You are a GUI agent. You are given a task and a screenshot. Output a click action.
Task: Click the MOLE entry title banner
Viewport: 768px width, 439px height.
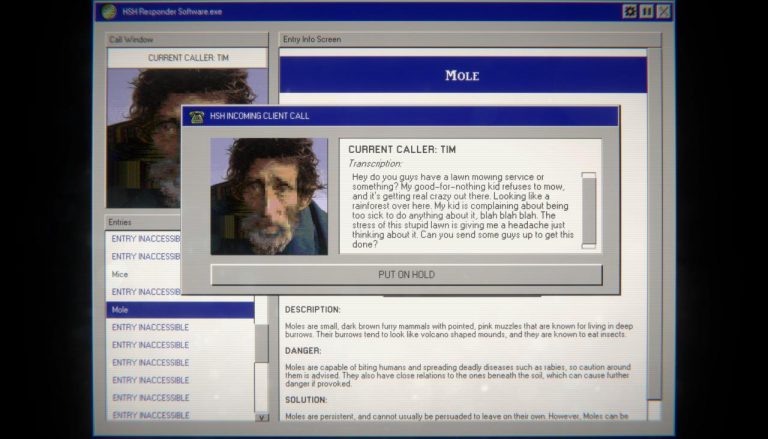[x=462, y=75]
